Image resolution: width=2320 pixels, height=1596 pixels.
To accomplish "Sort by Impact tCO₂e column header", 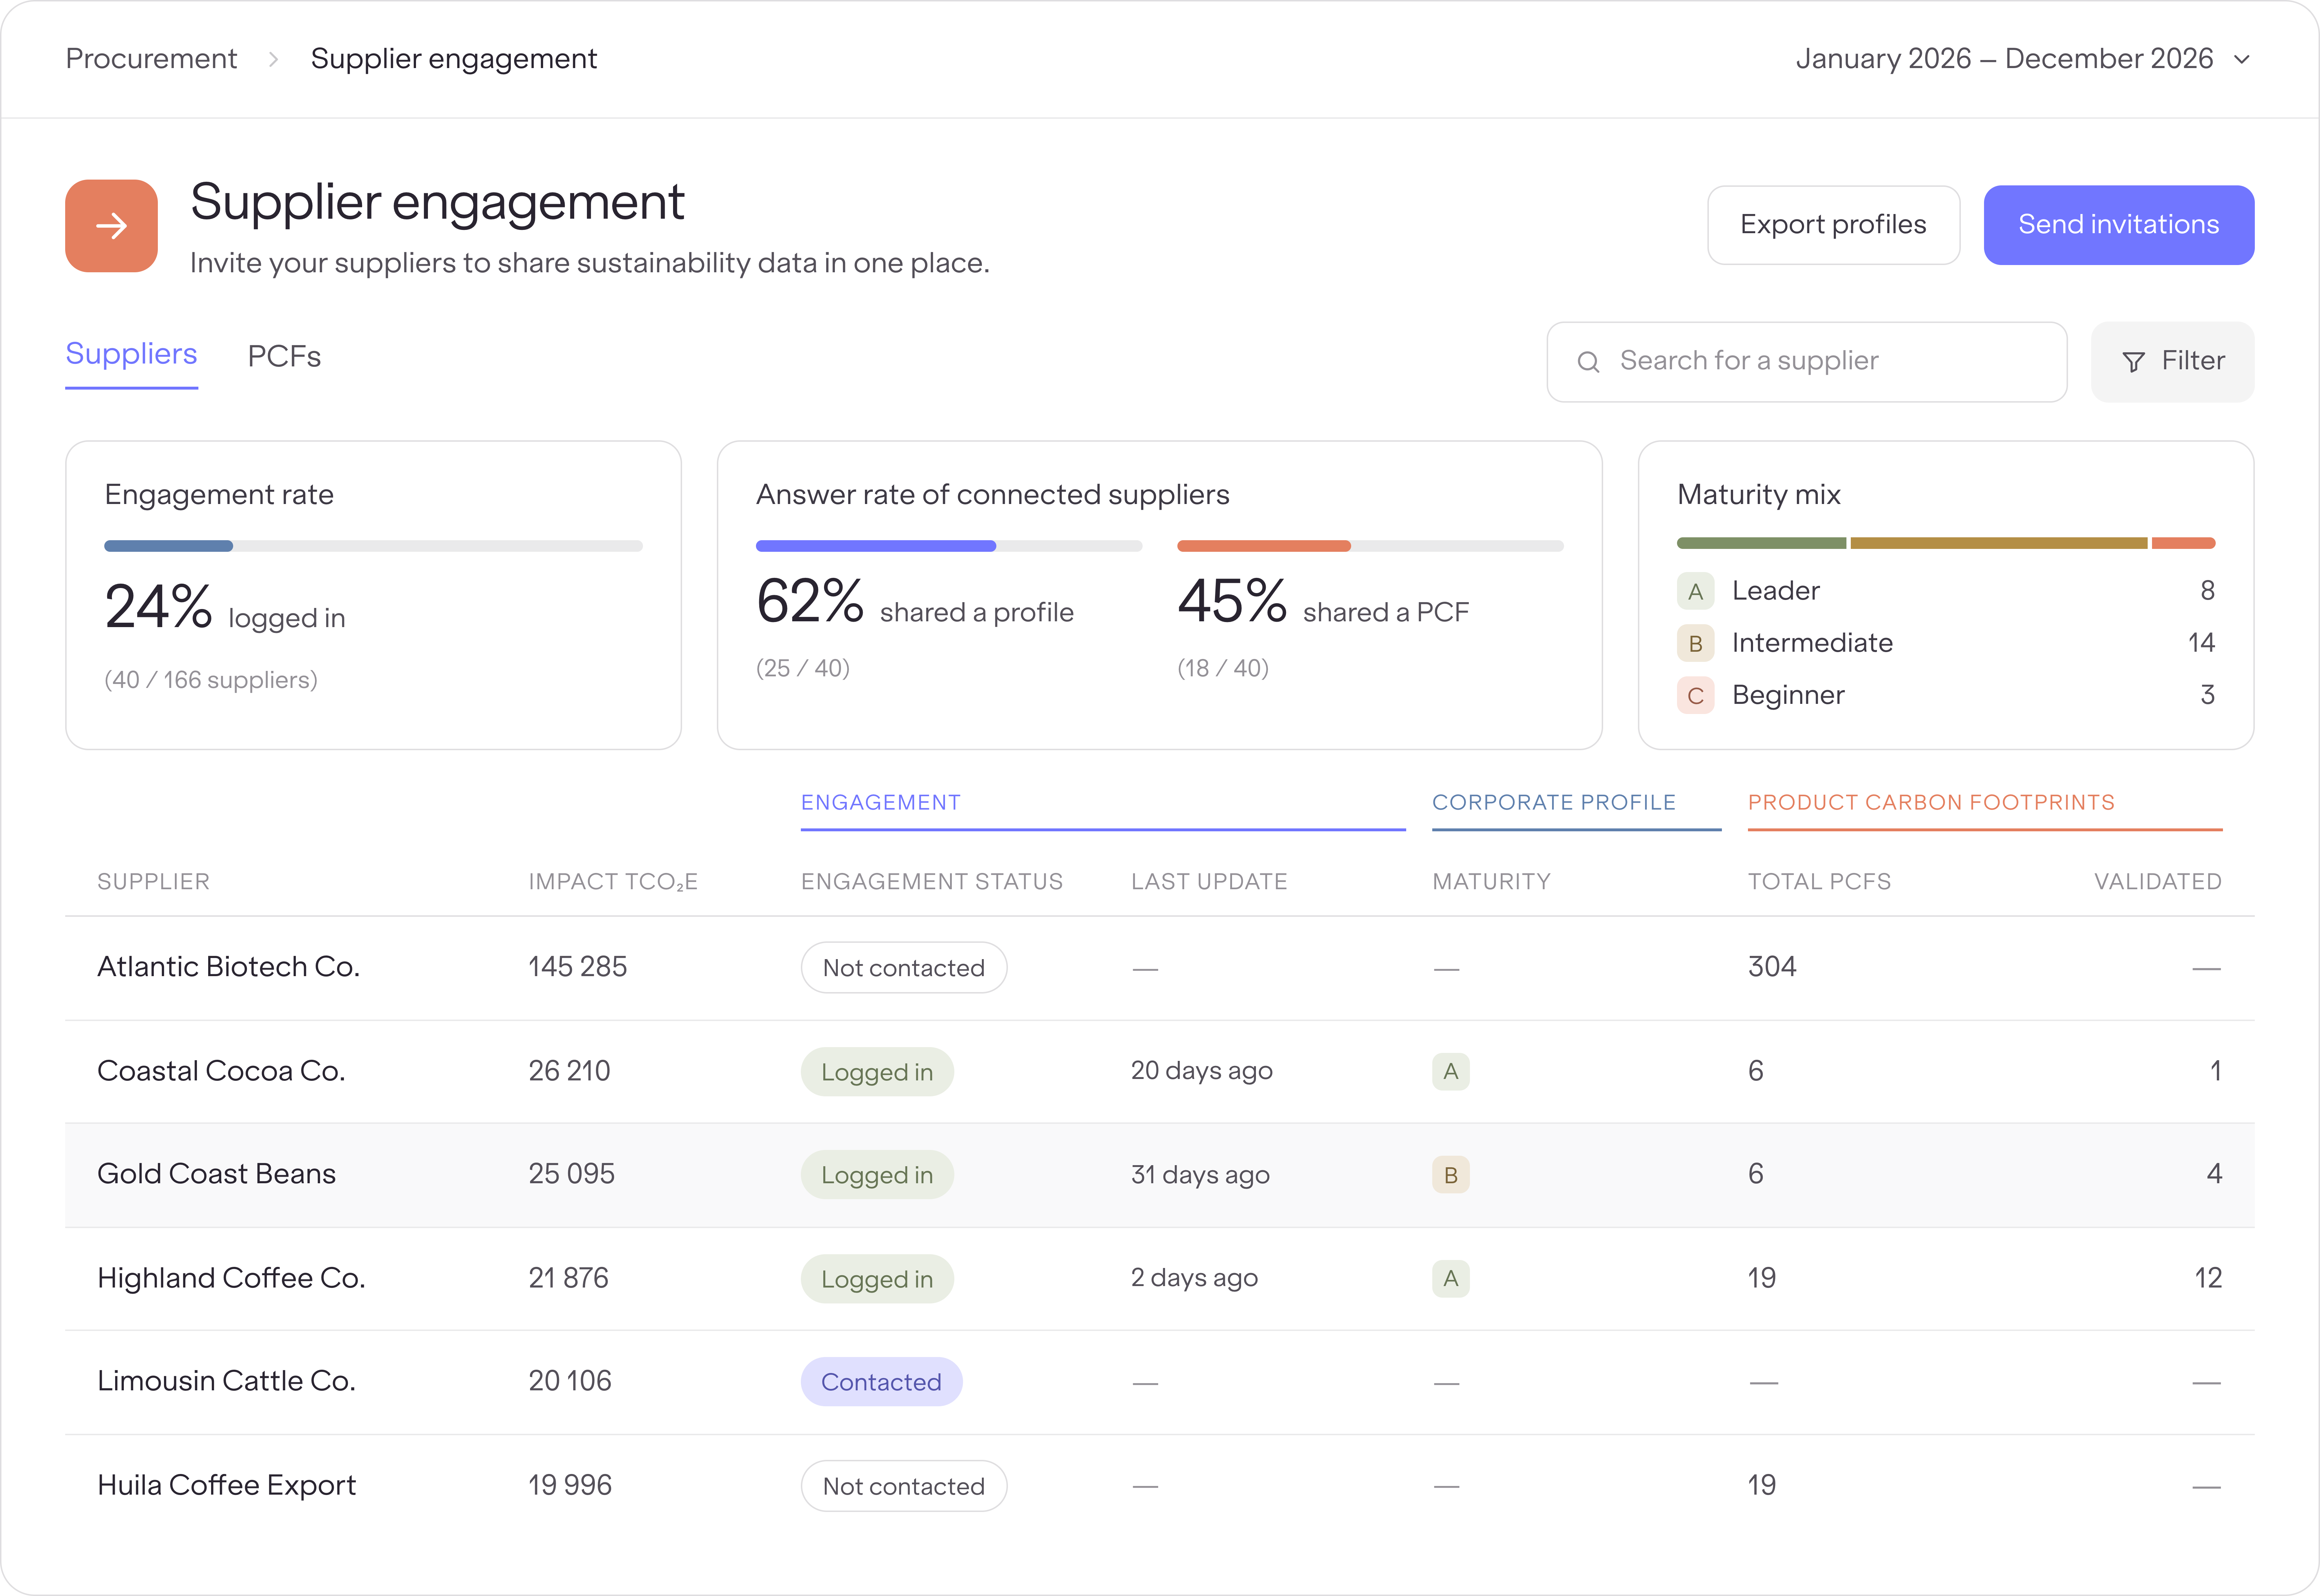I will point(613,882).
